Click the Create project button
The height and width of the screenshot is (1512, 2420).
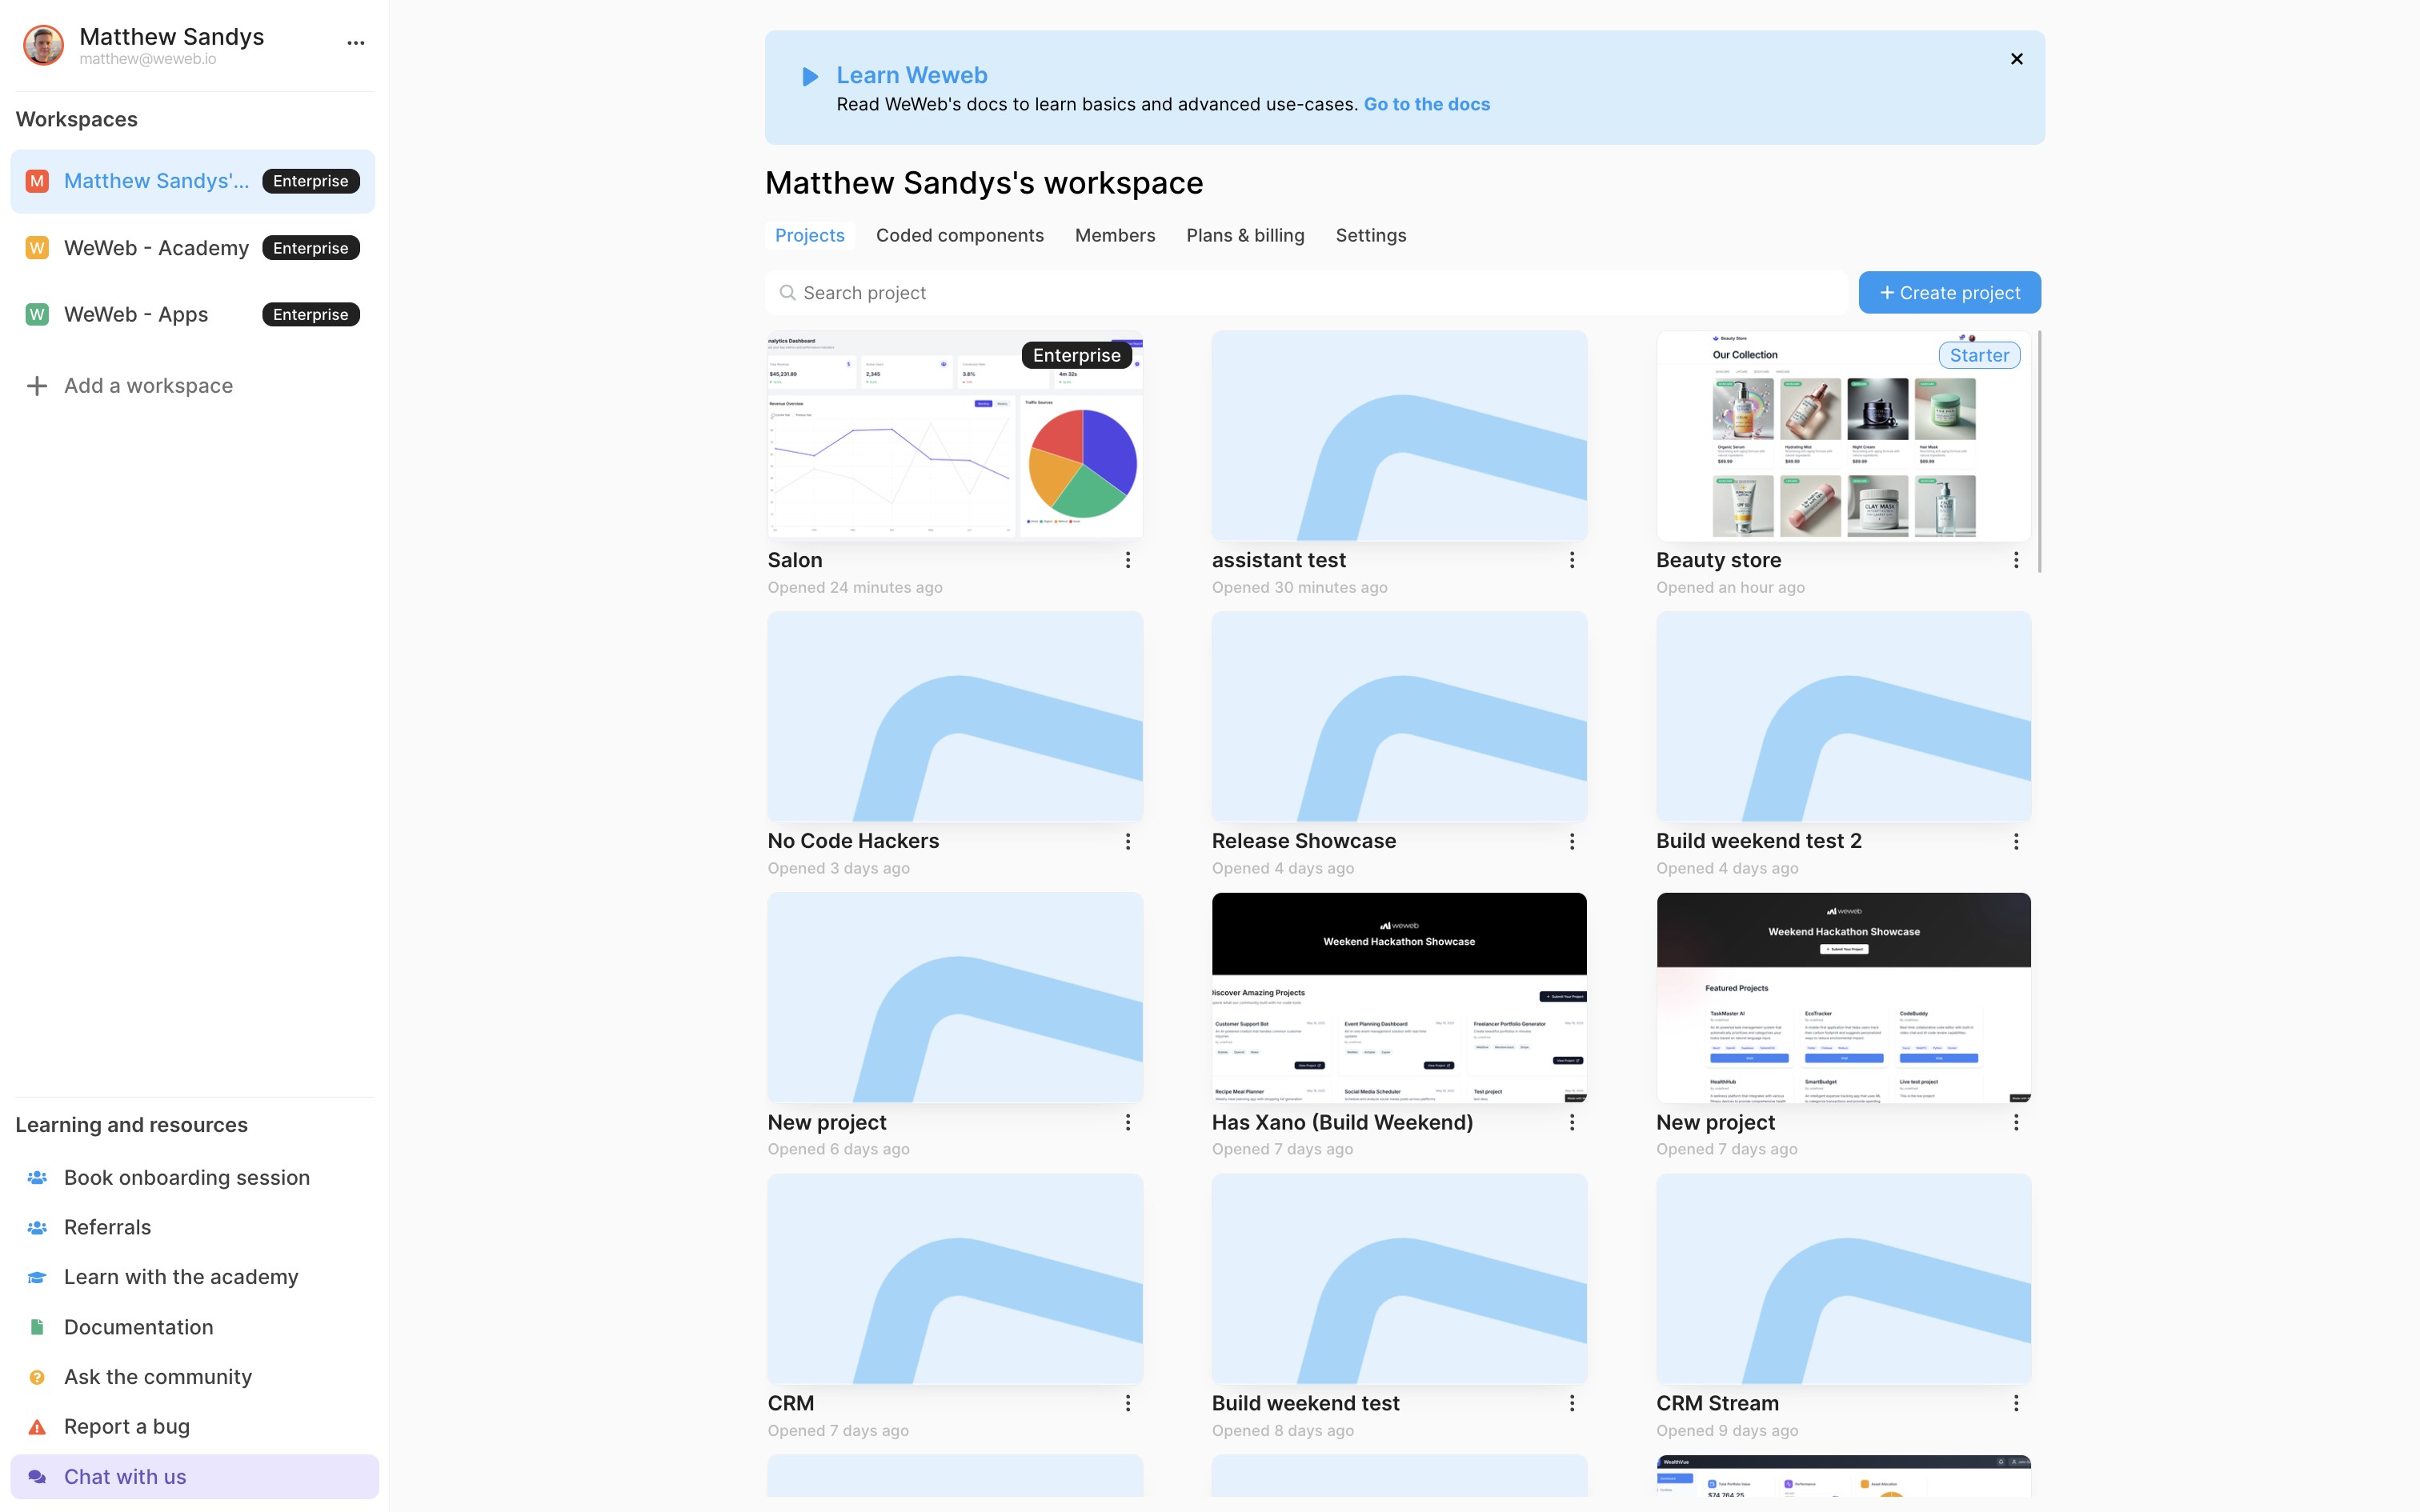pyautogui.click(x=1949, y=293)
